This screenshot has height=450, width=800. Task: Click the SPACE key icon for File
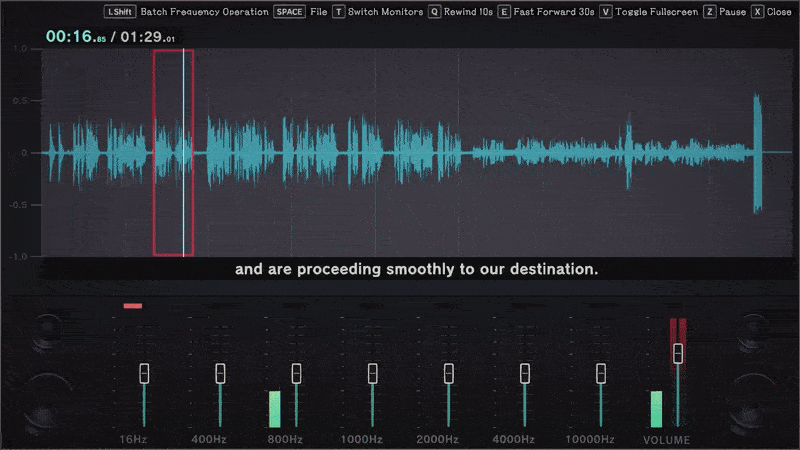pyautogui.click(x=289, y=12)
